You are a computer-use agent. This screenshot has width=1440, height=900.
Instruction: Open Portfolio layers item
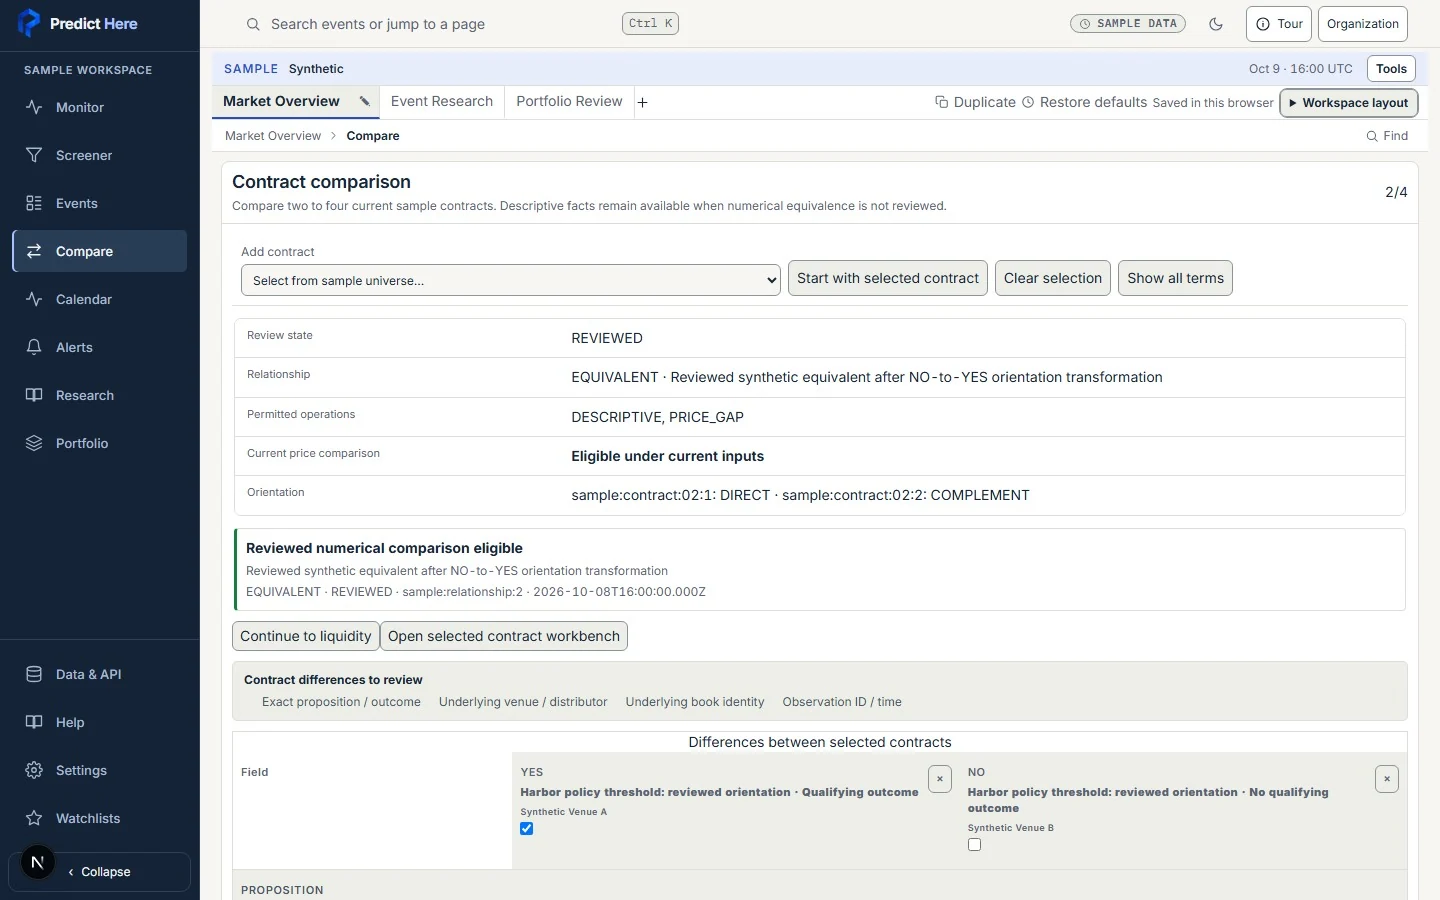99,443
